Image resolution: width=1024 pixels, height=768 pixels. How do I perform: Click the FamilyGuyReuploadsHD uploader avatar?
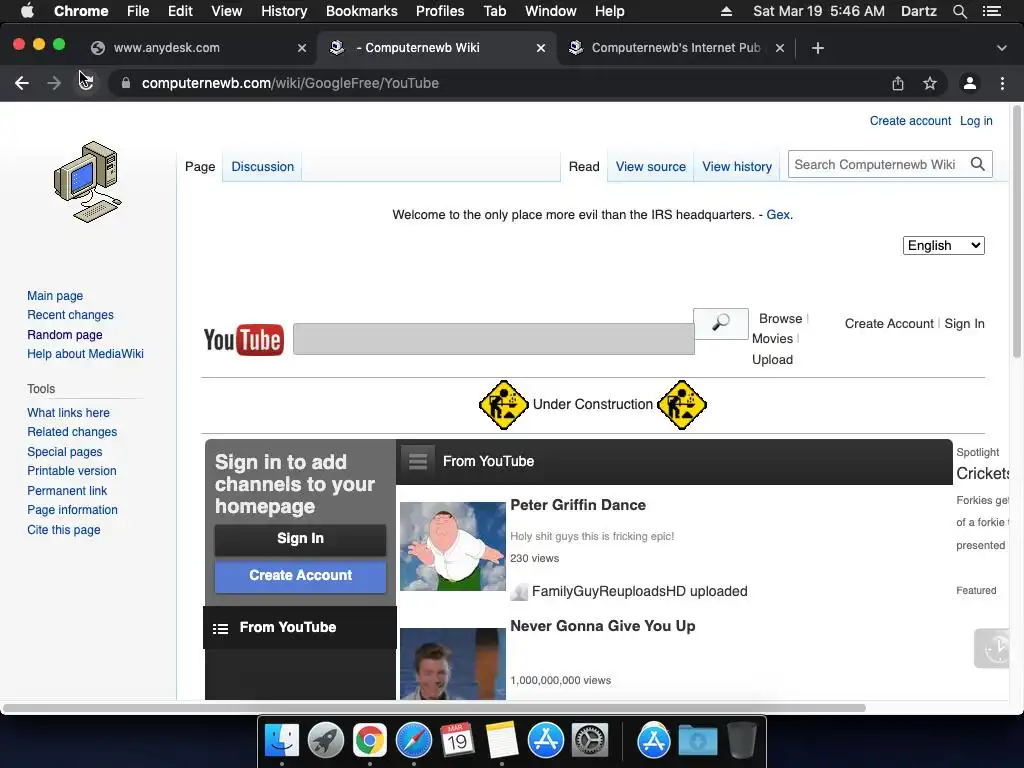[519, 592]
